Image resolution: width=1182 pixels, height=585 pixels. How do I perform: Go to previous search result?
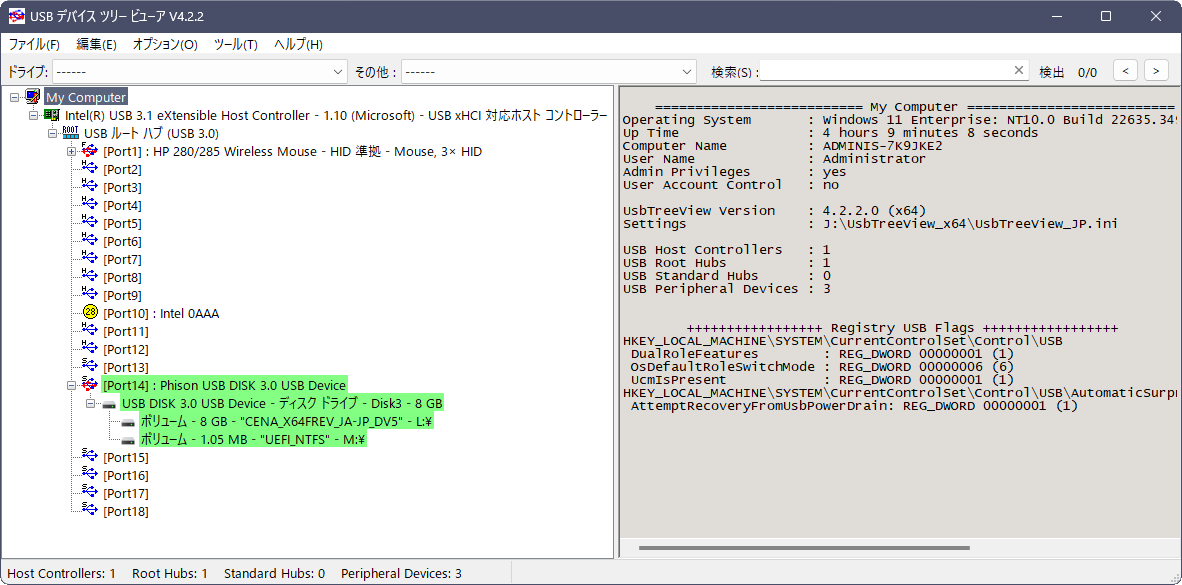pyautogui.click(x=1125, y=71)
